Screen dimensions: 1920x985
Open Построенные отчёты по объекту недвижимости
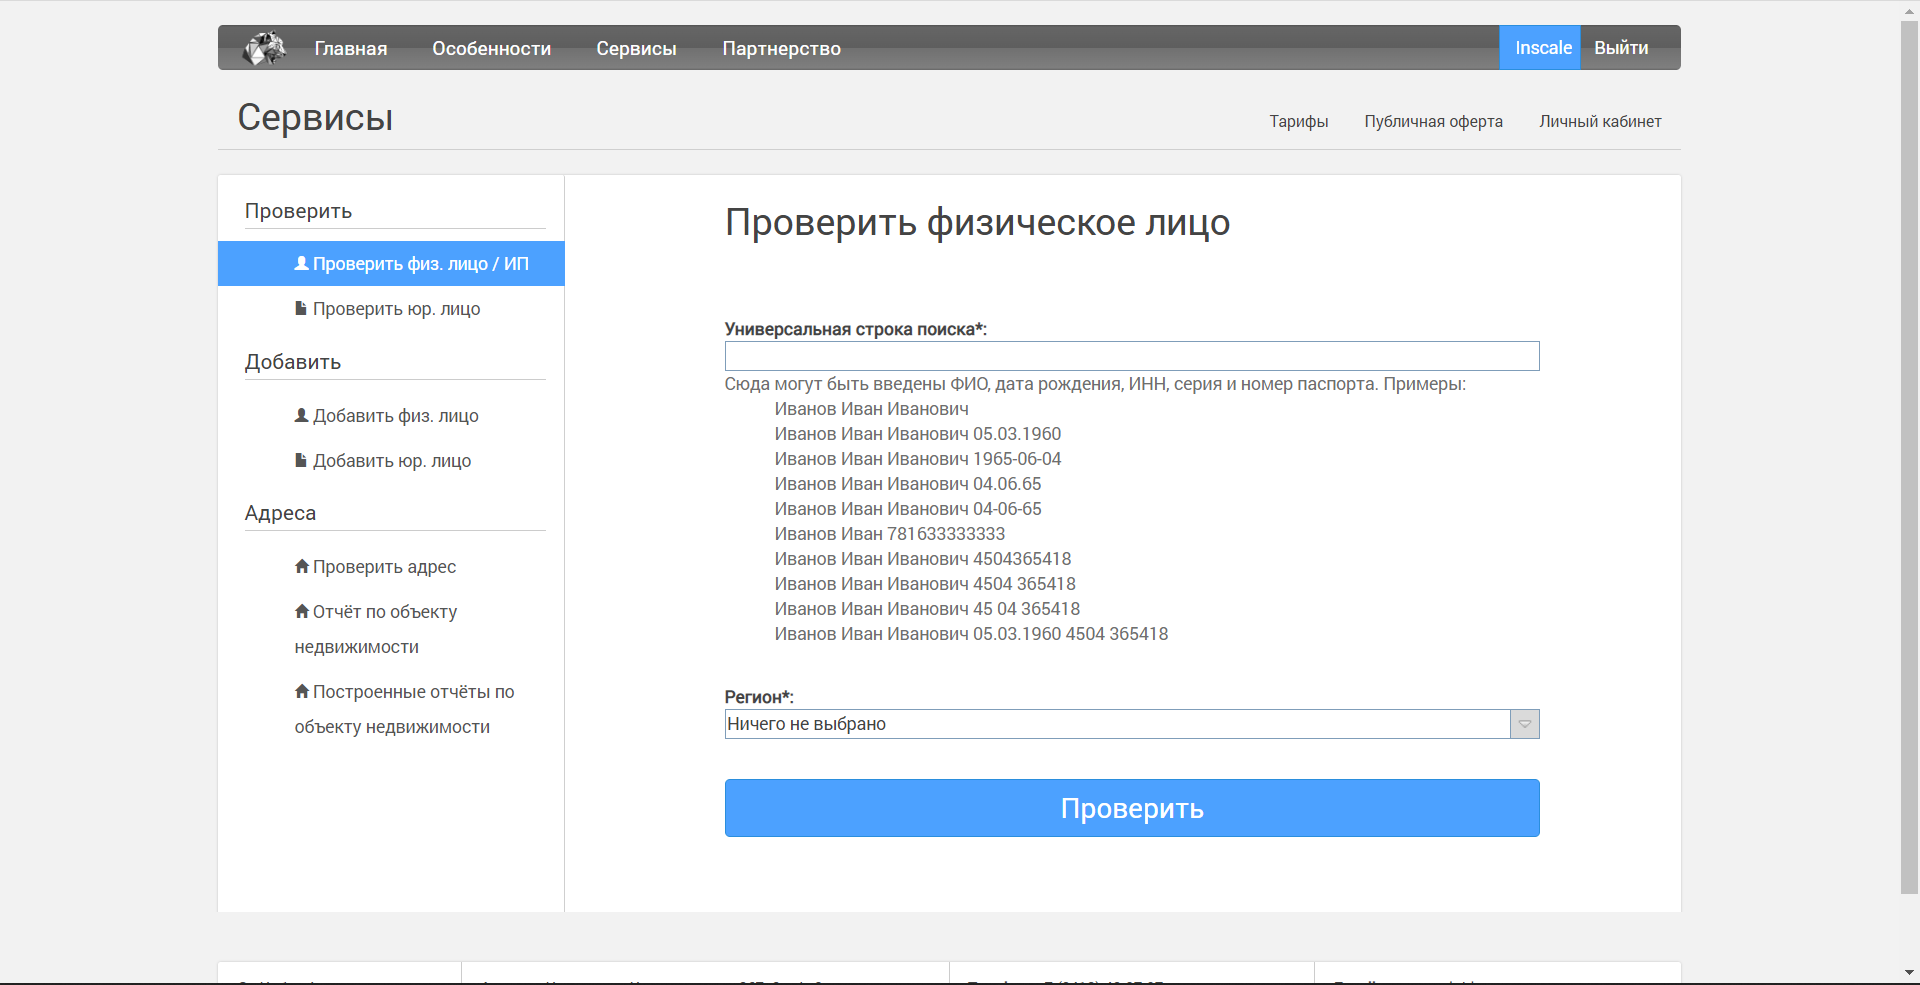(x=404, y=709)
